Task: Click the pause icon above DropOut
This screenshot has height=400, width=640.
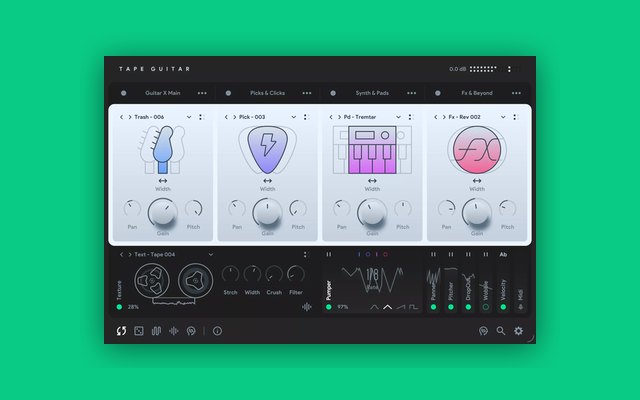Action: pos(468,254)
